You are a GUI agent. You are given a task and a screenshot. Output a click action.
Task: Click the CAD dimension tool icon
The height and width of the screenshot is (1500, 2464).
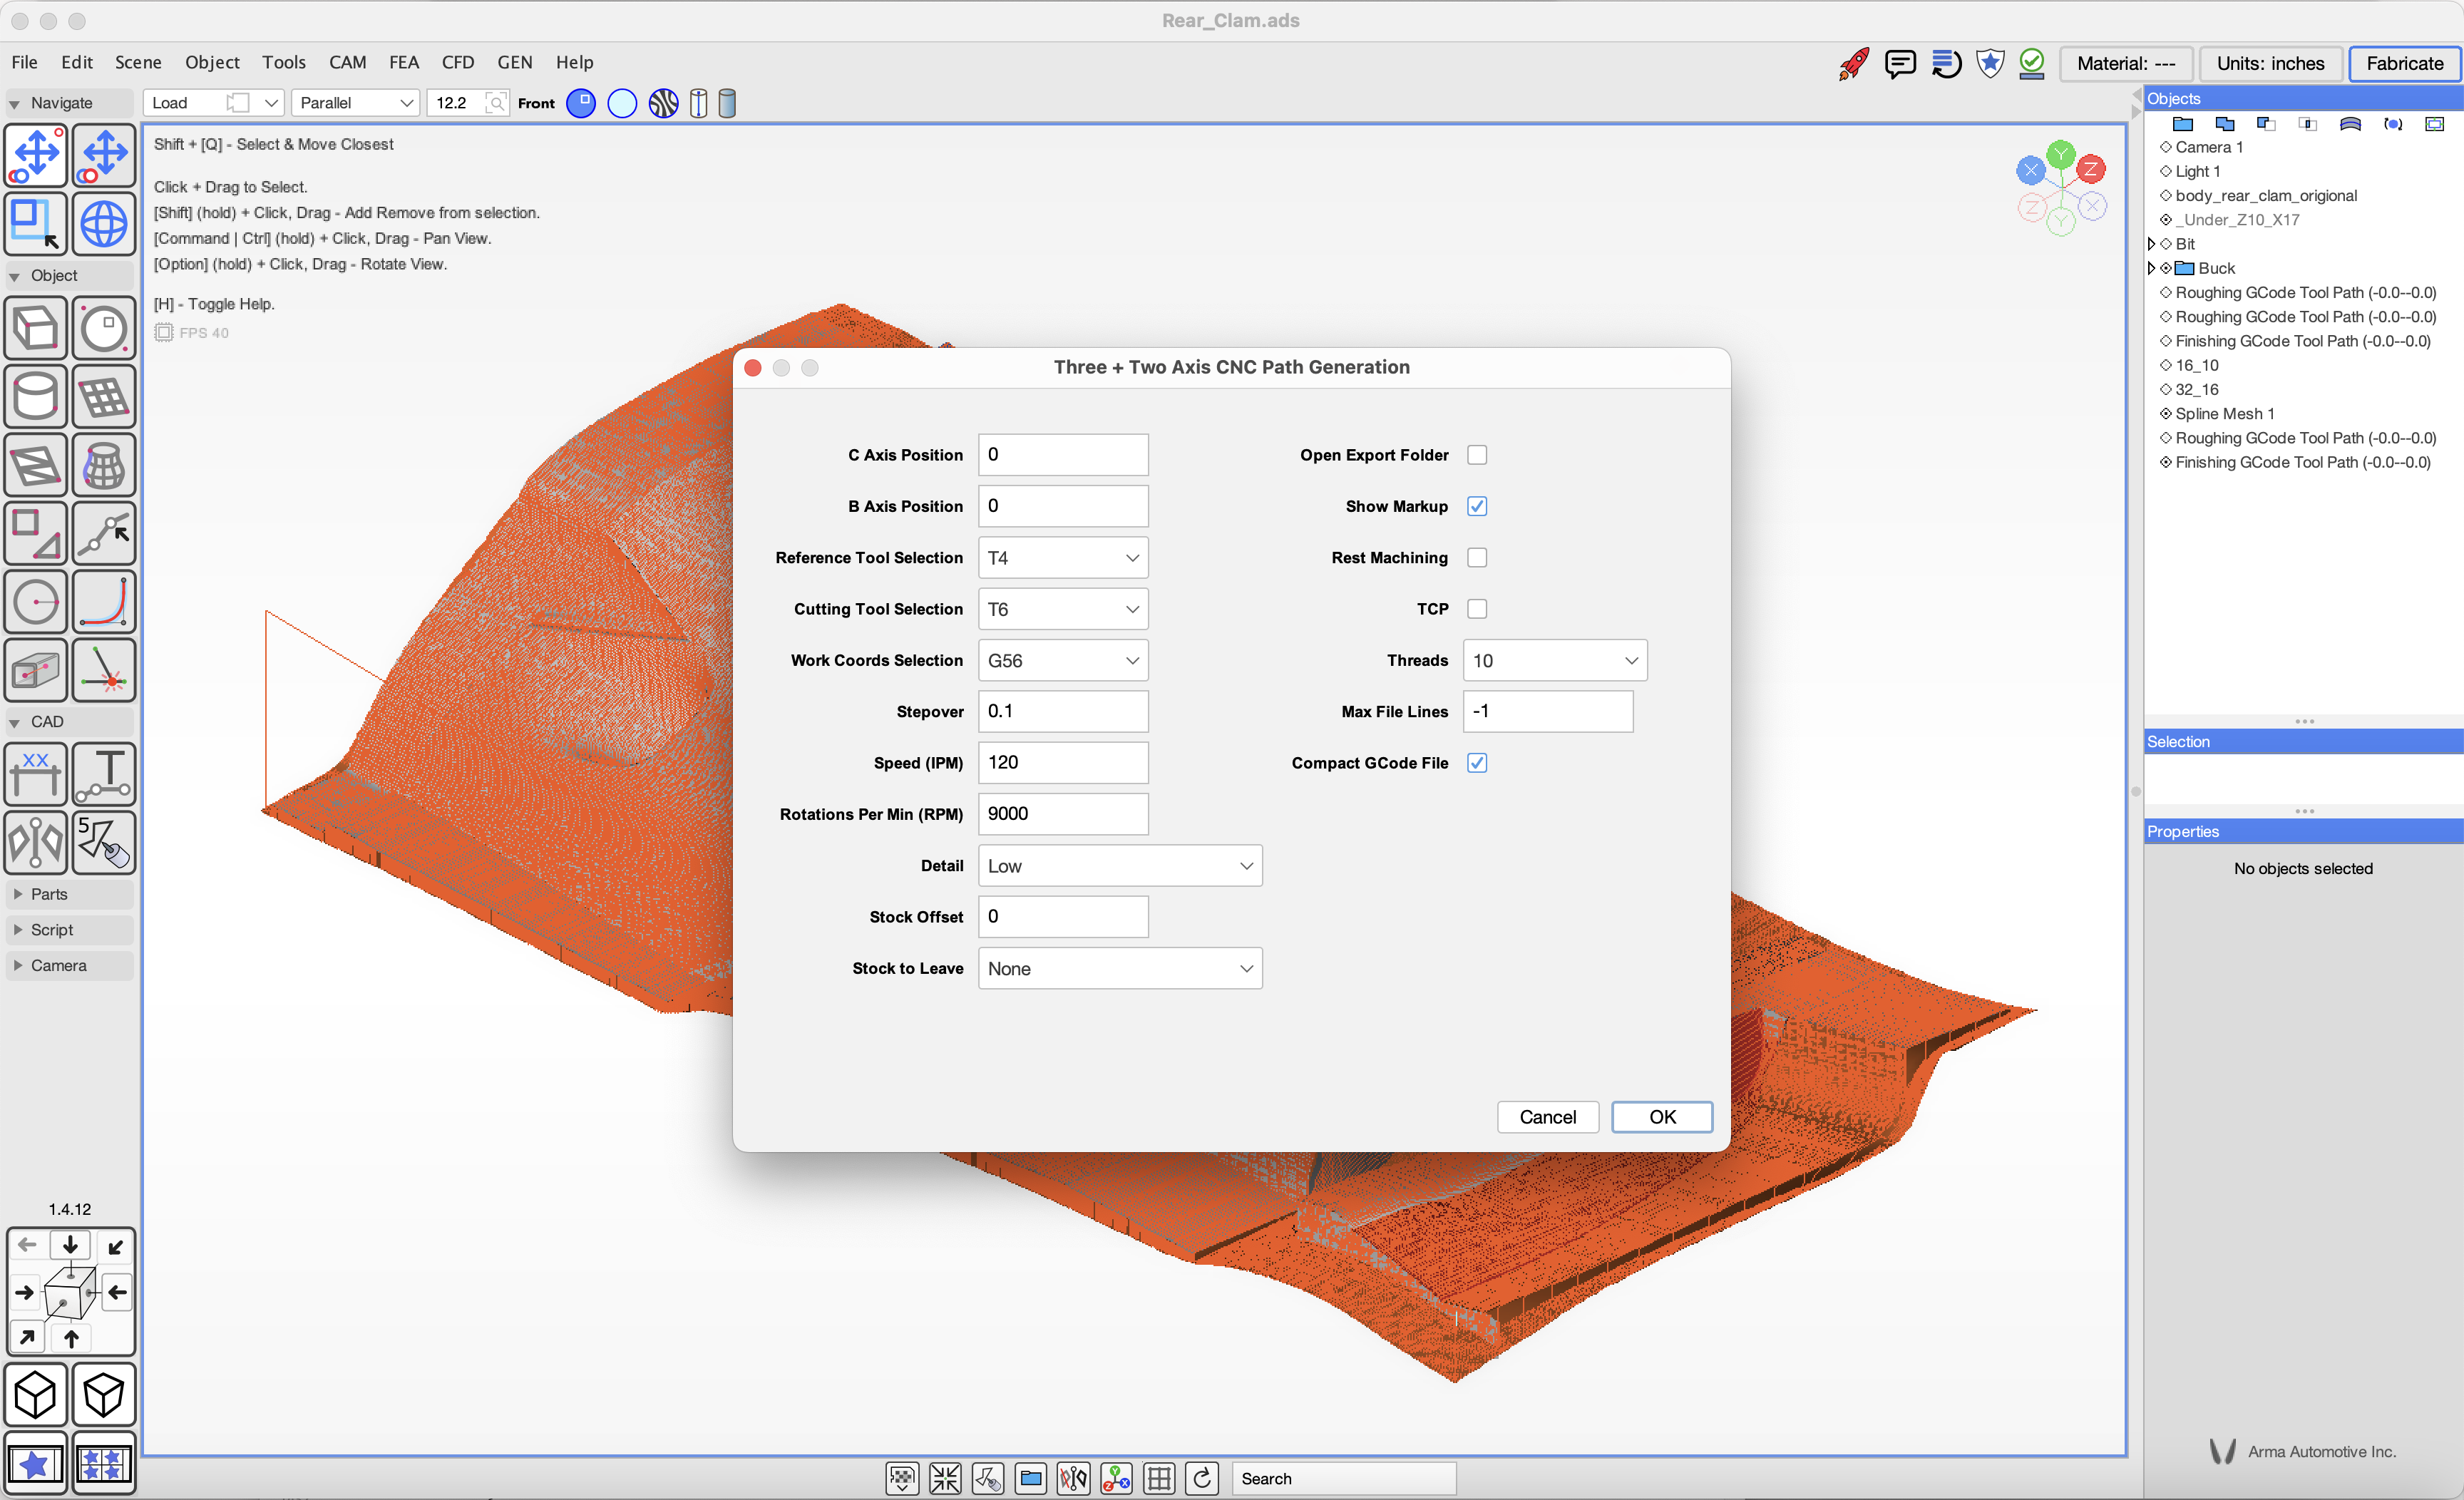pyautogui.click(x=36, y=773)
